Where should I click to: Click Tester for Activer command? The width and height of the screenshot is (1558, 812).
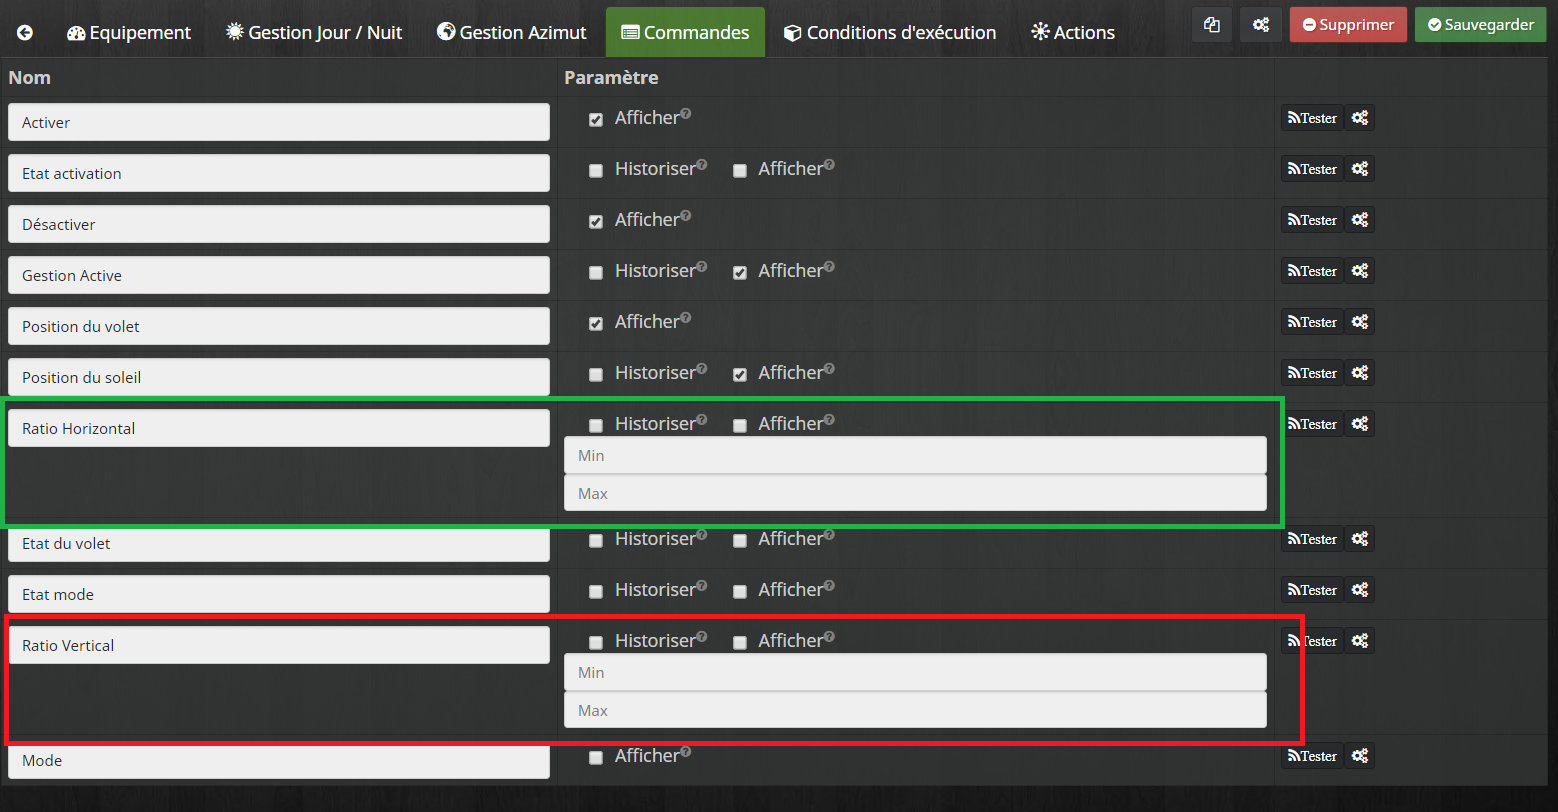(1312, 118)
